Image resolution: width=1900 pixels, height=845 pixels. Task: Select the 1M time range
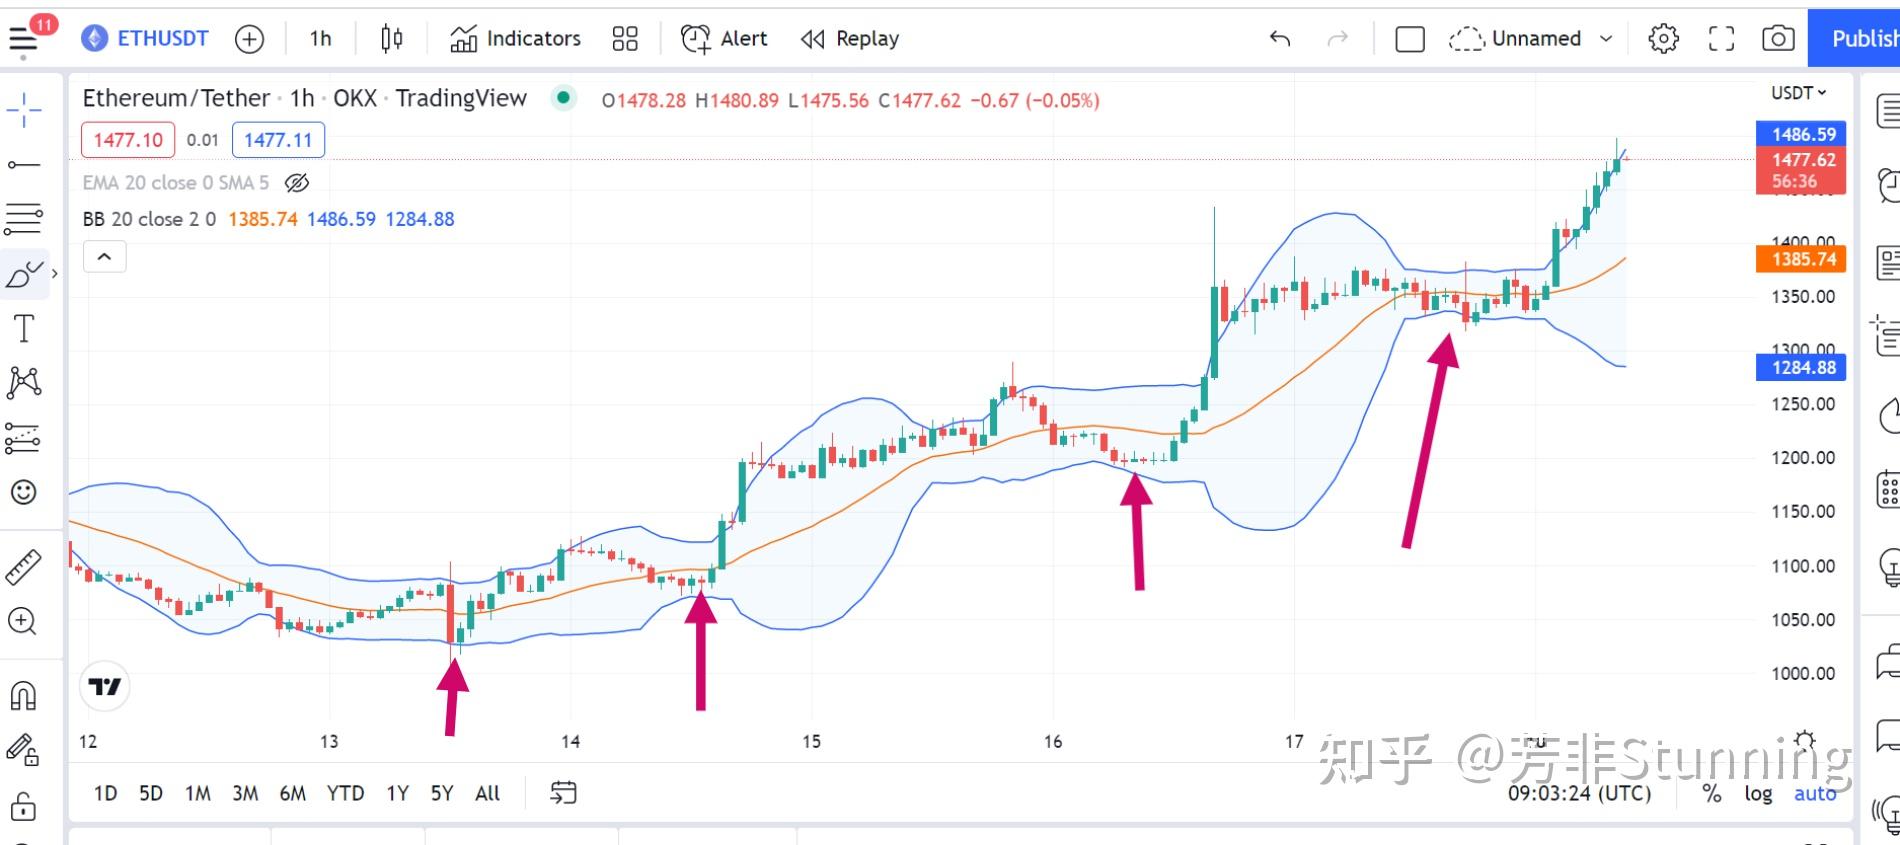[x=198, y=793]
